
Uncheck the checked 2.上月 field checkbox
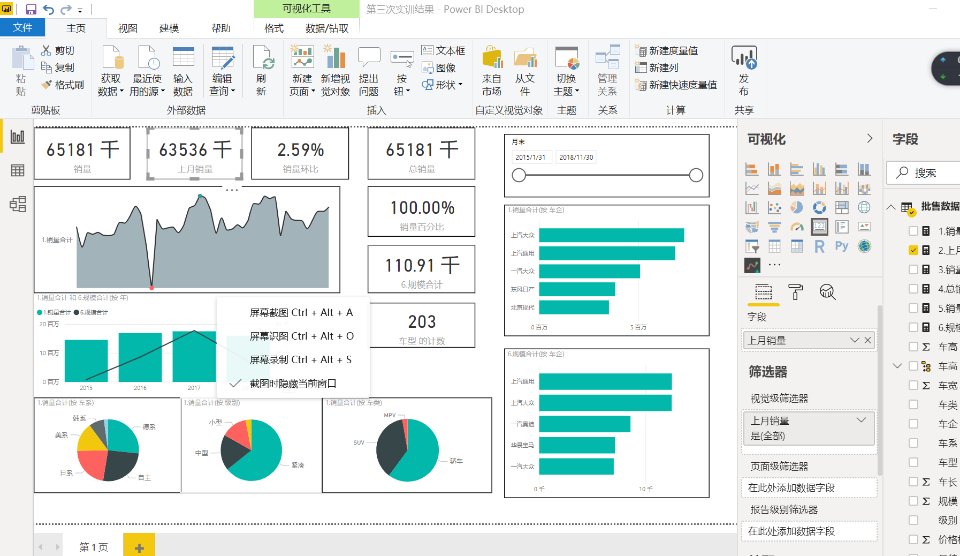click(x=913, y=250)
